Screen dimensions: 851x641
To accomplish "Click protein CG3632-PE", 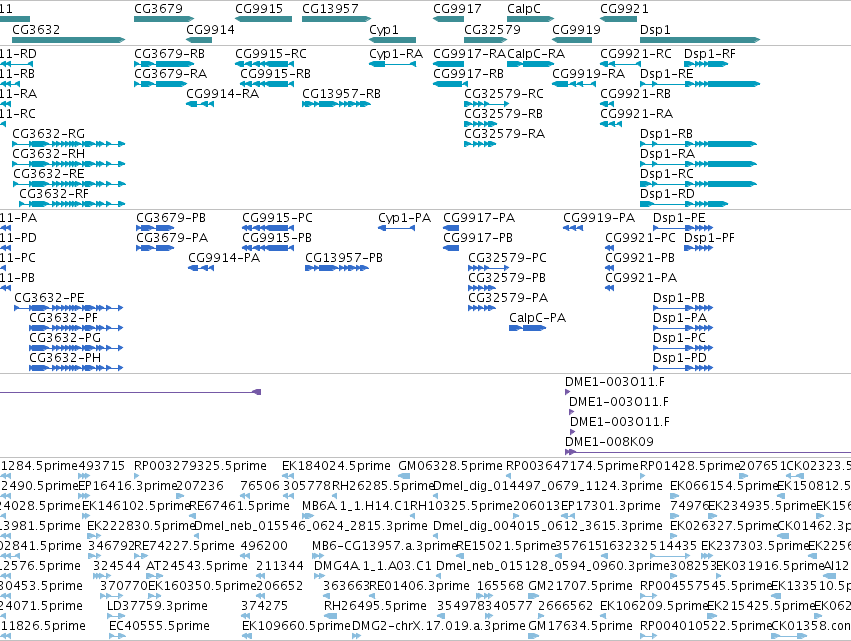I will click(69, 308).
